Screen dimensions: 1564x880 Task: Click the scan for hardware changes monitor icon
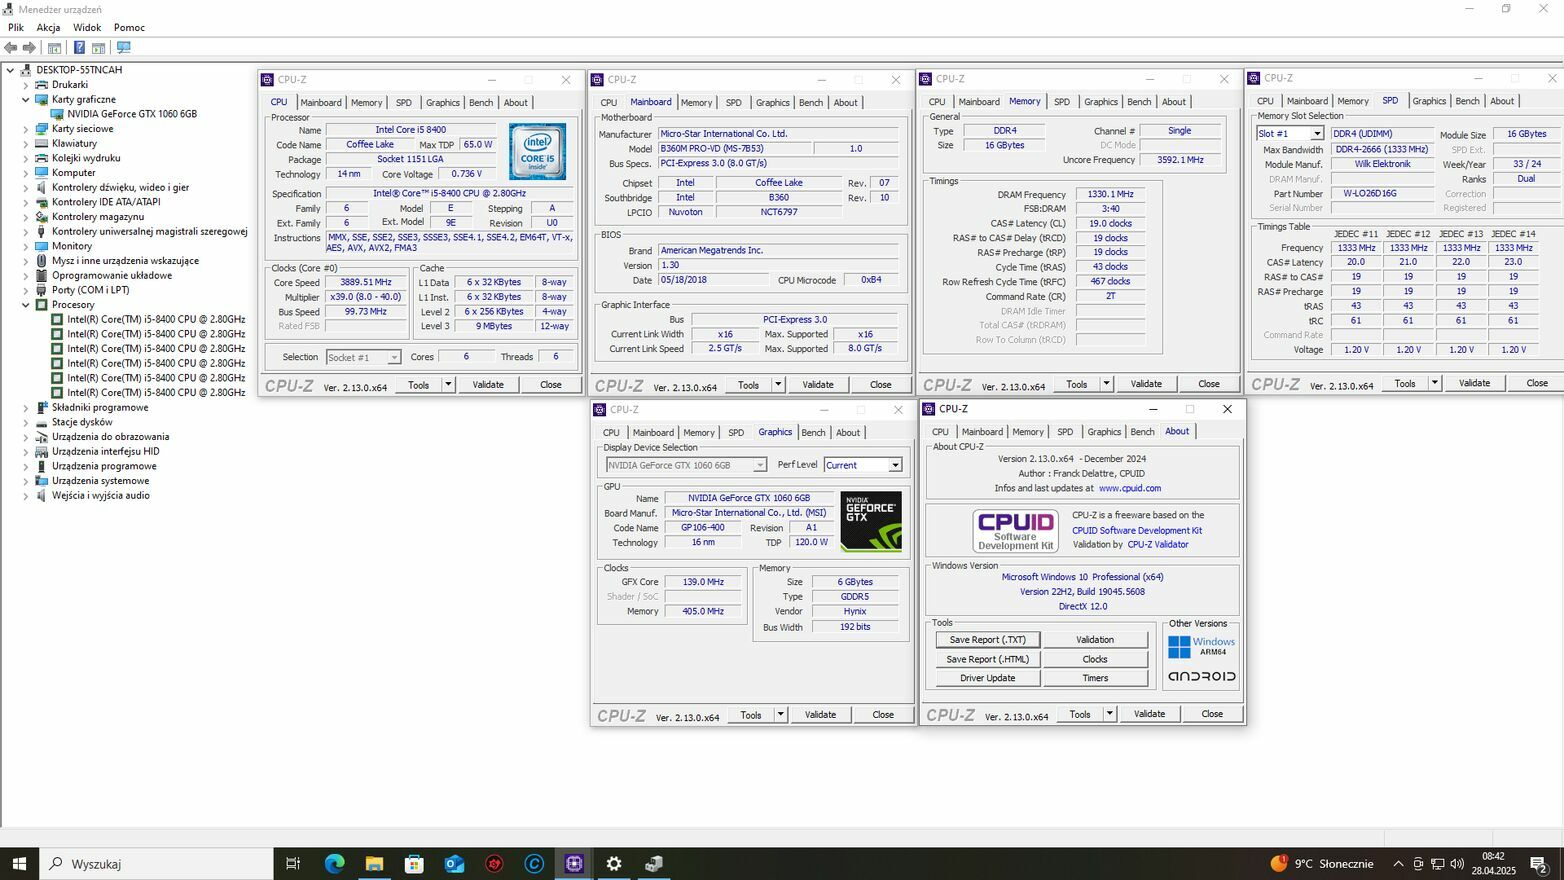(x=123, y=48)
